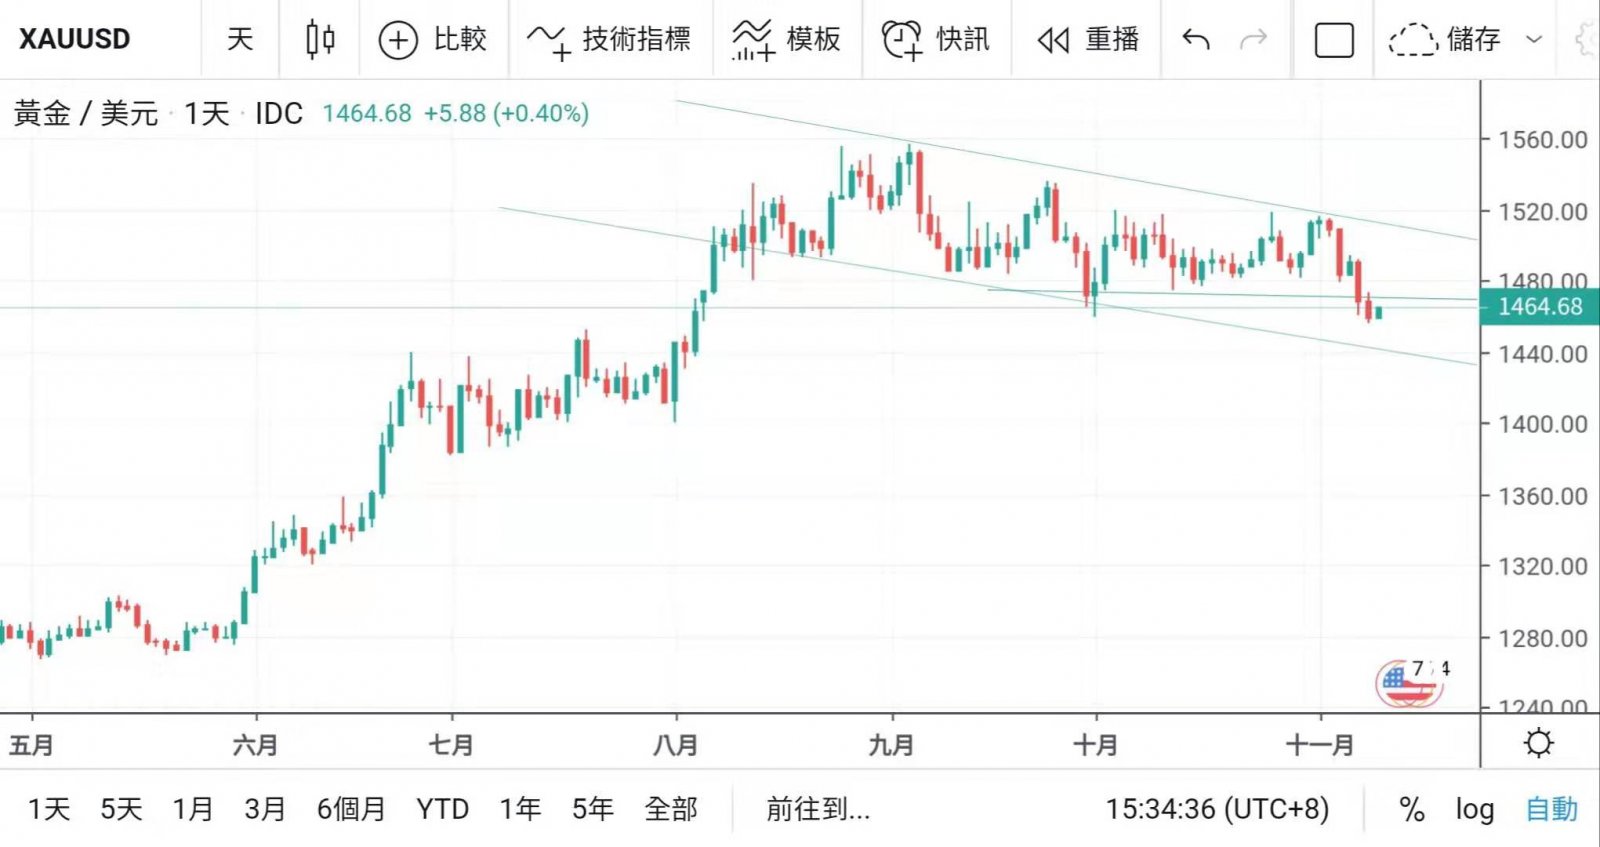Image resolution: width=1600 pixels, height=847 pixels.
Task: Click the XAUUSD symbol search field
Action: tap(75, 40)
